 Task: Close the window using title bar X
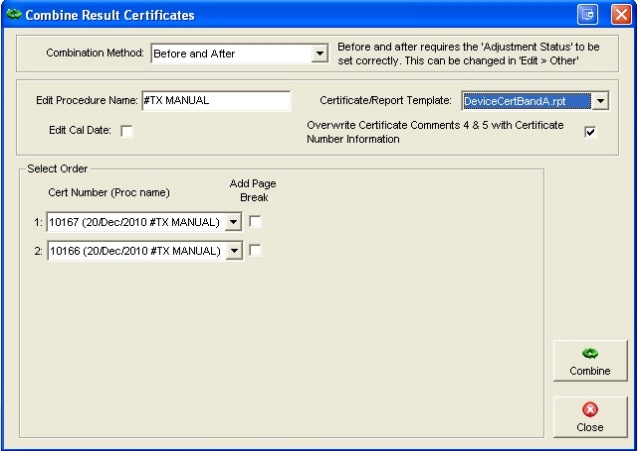click(618, 15)
